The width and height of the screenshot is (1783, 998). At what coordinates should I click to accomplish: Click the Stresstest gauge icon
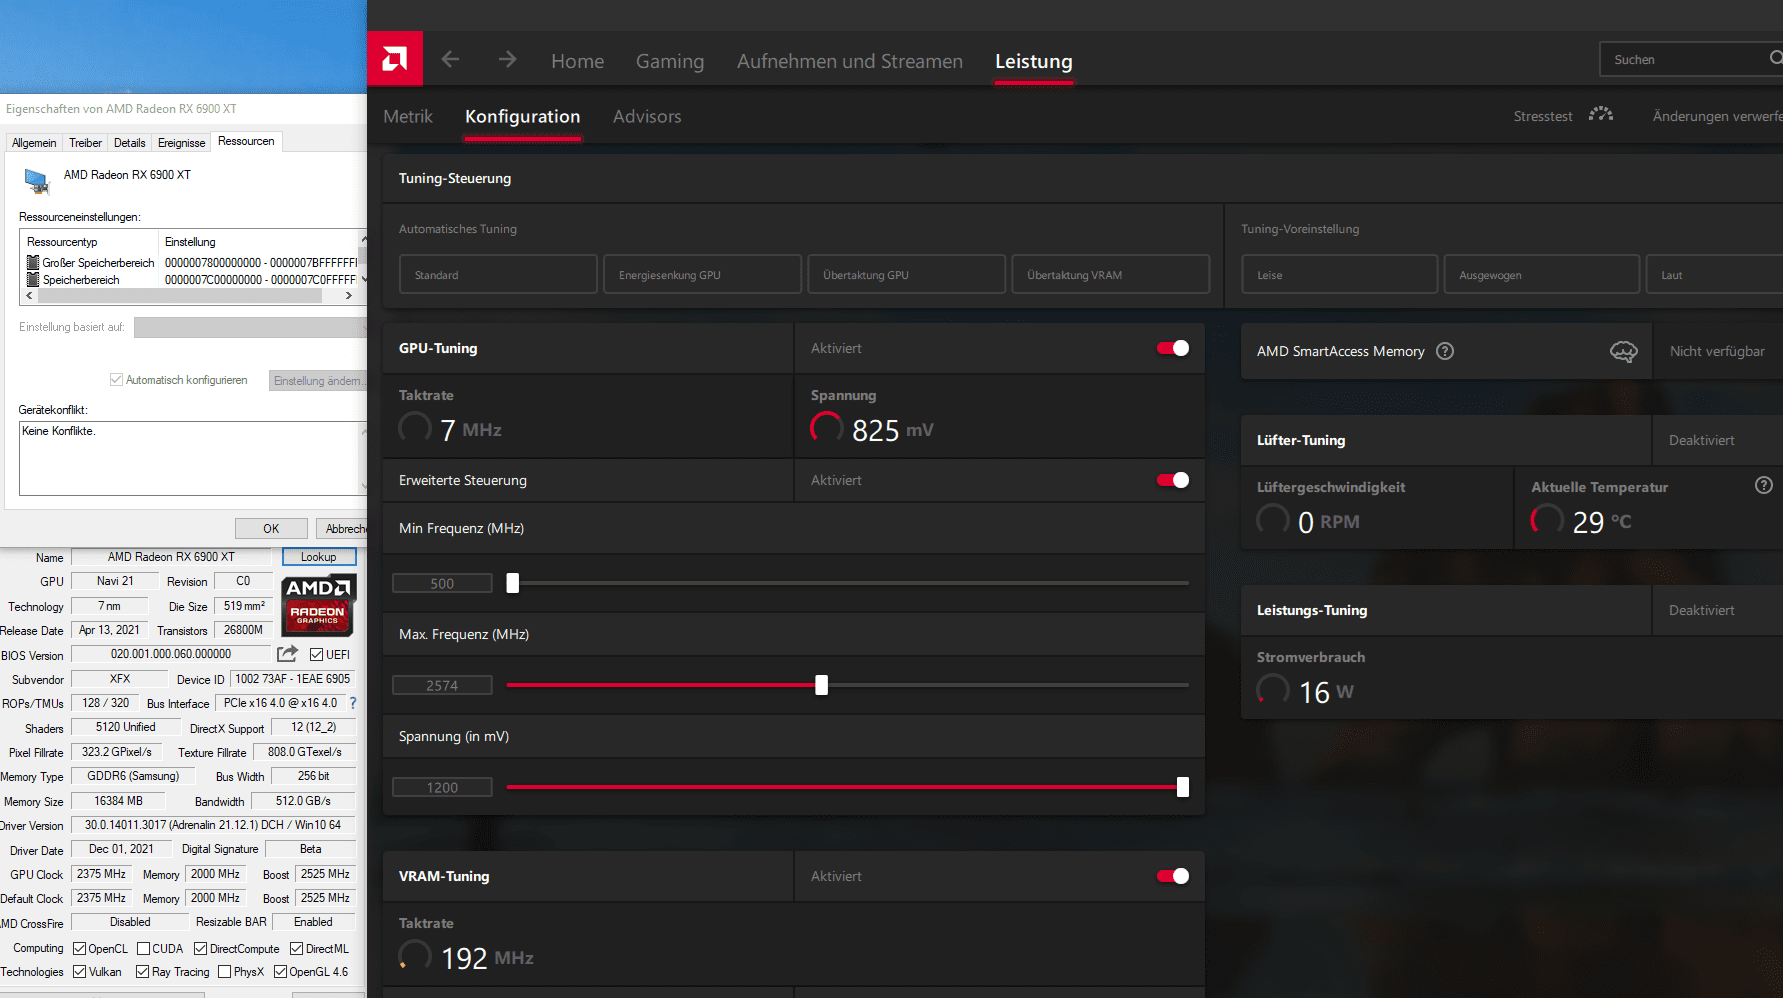(1600, 114)
